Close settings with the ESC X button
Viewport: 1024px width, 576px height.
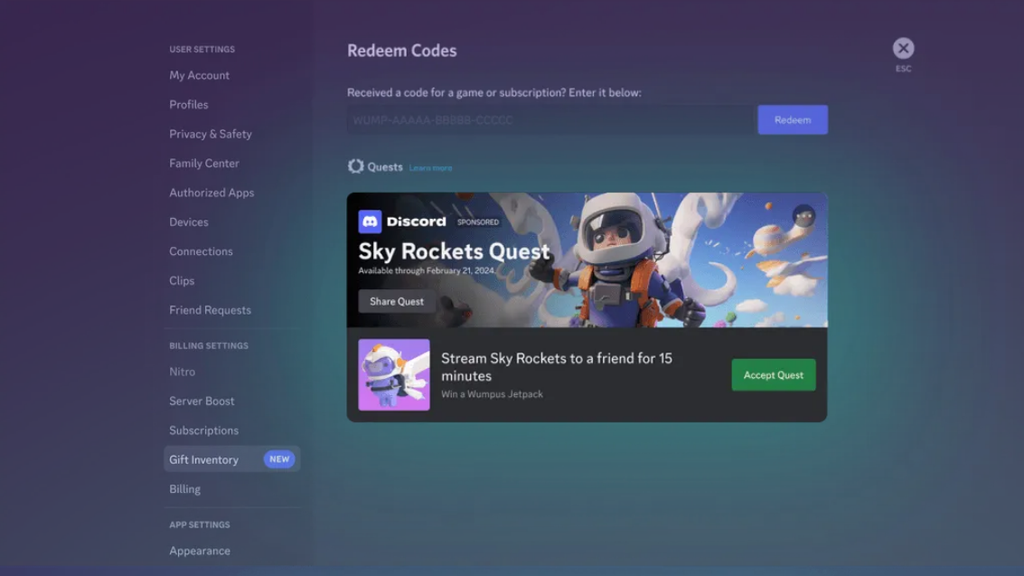pos(903,48)
